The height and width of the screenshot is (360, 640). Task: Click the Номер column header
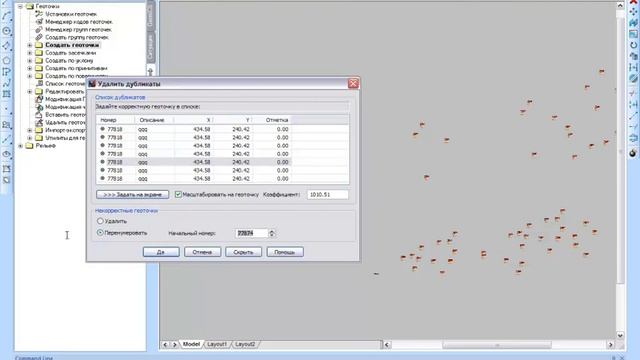tap(116, 120)
